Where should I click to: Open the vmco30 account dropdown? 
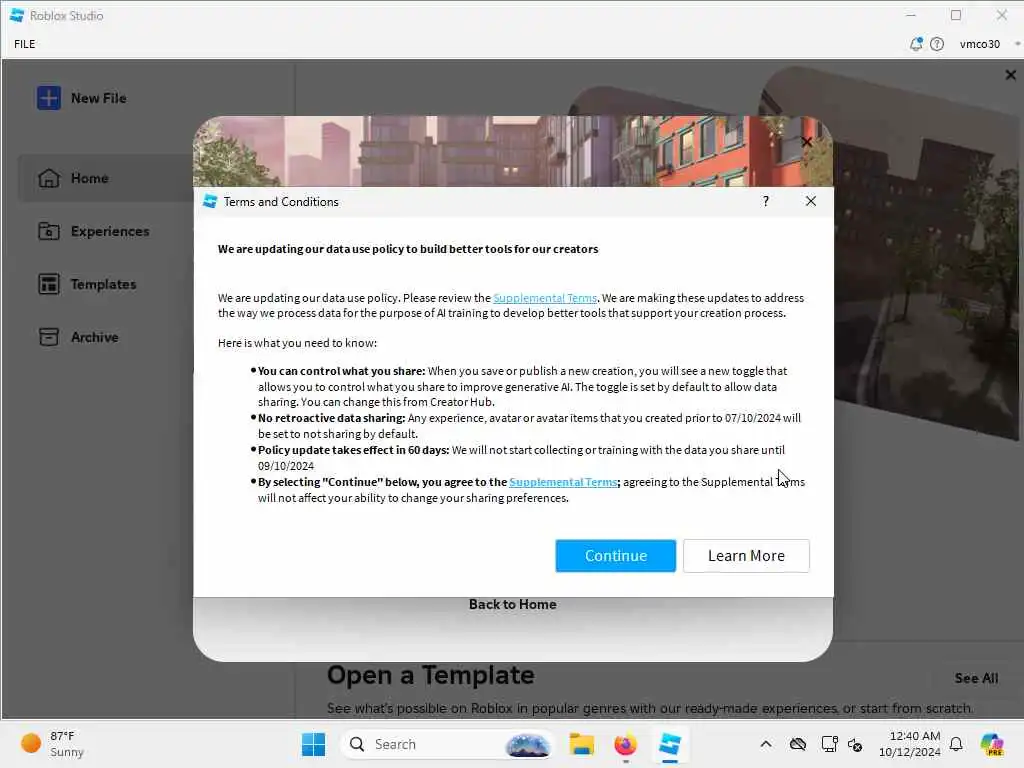(x=989, y=44)
